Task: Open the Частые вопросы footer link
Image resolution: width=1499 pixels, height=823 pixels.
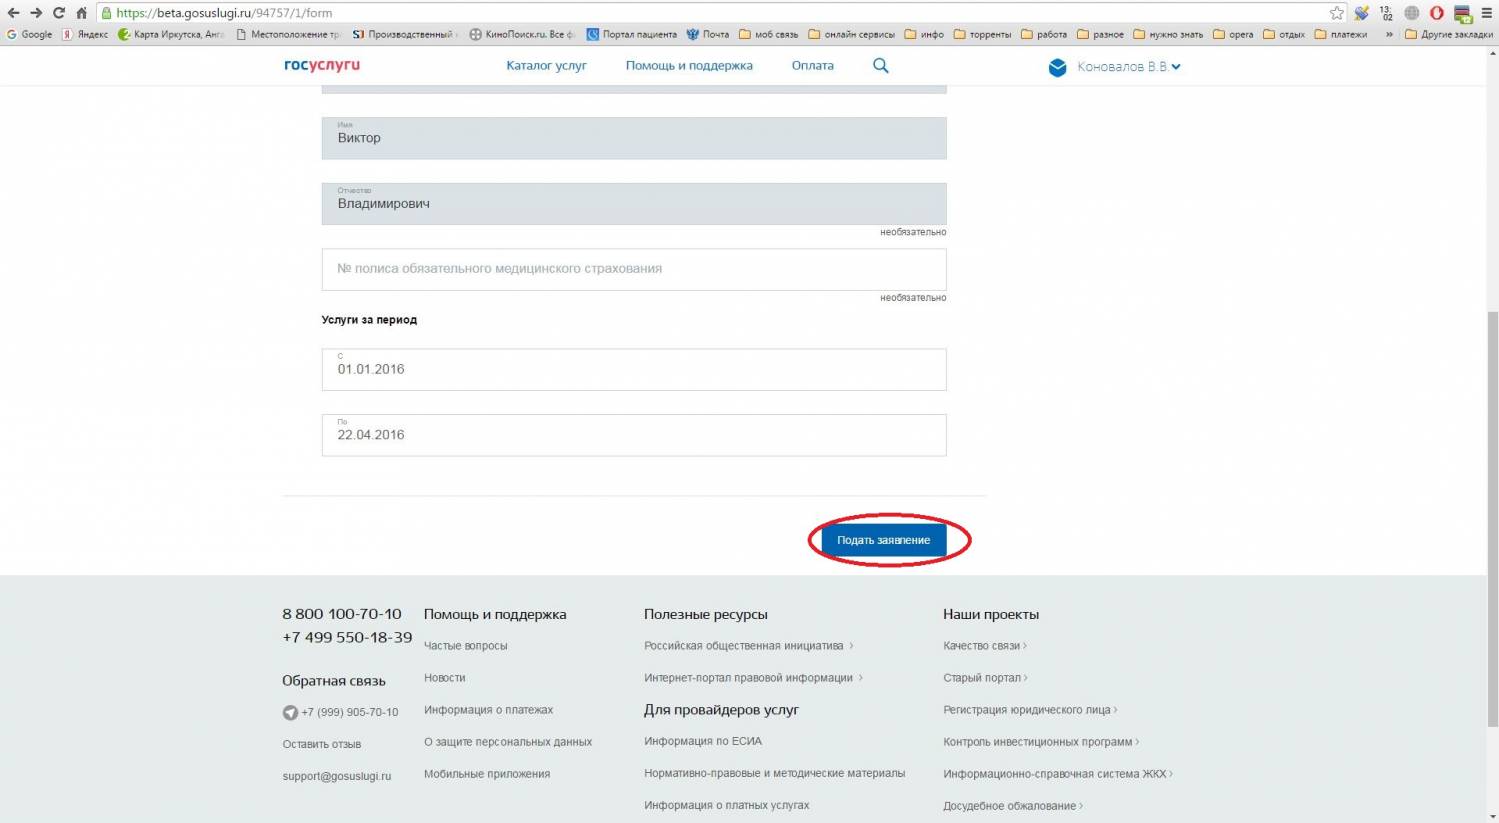Action: 465,646
